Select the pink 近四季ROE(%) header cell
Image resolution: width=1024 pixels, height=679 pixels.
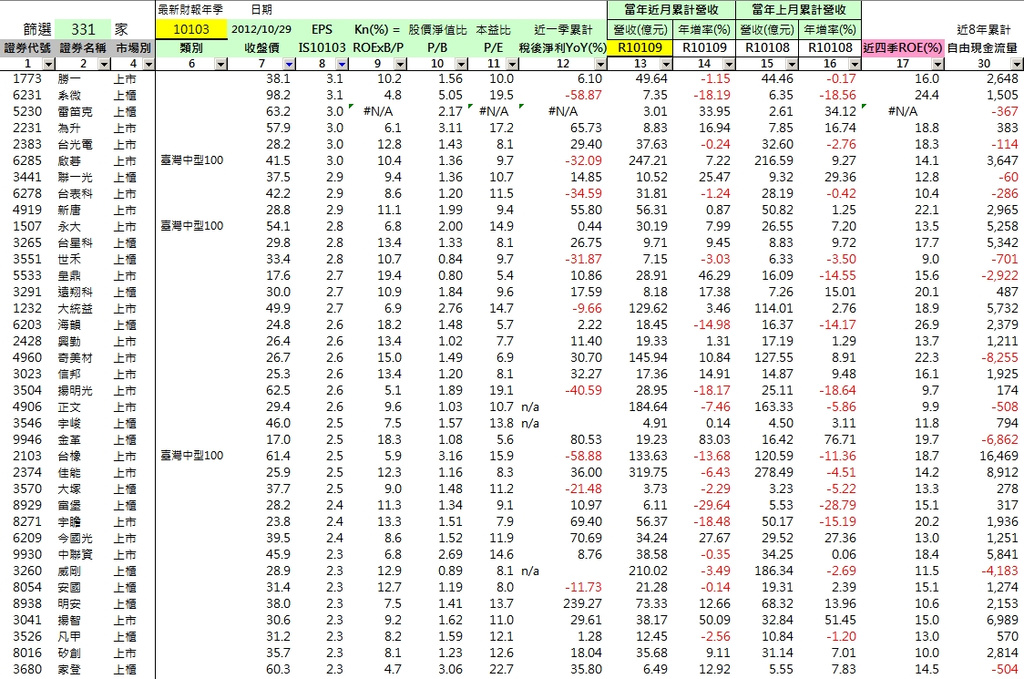pos(903,48)
